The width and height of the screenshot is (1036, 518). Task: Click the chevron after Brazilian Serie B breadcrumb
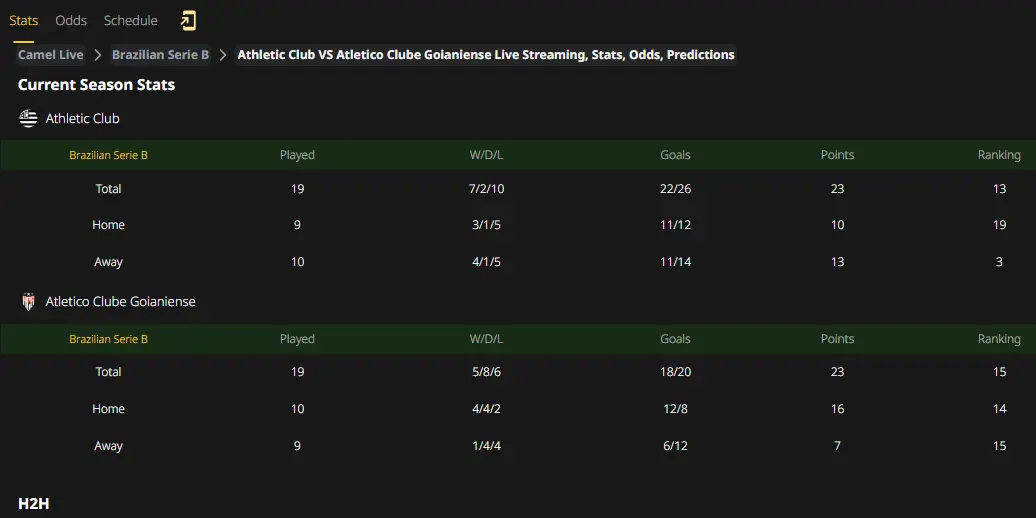[223, 55]
